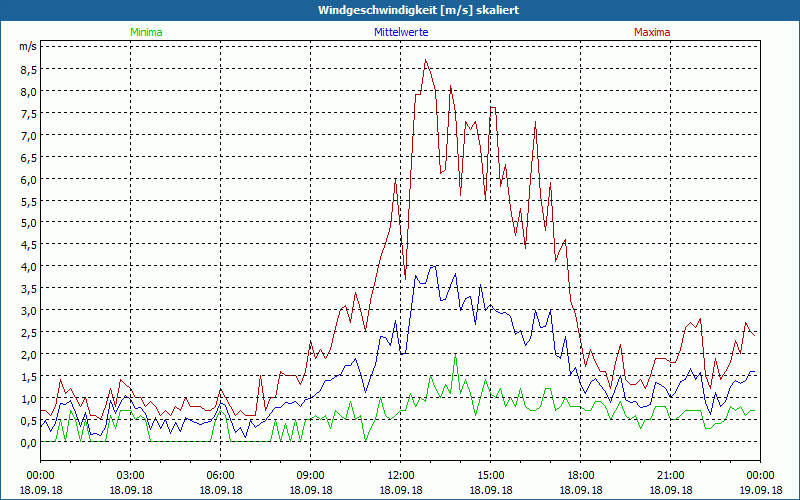Click the 19.09.18 date label
The height and width of the screenshot is (500, 800).
(760, 491)
